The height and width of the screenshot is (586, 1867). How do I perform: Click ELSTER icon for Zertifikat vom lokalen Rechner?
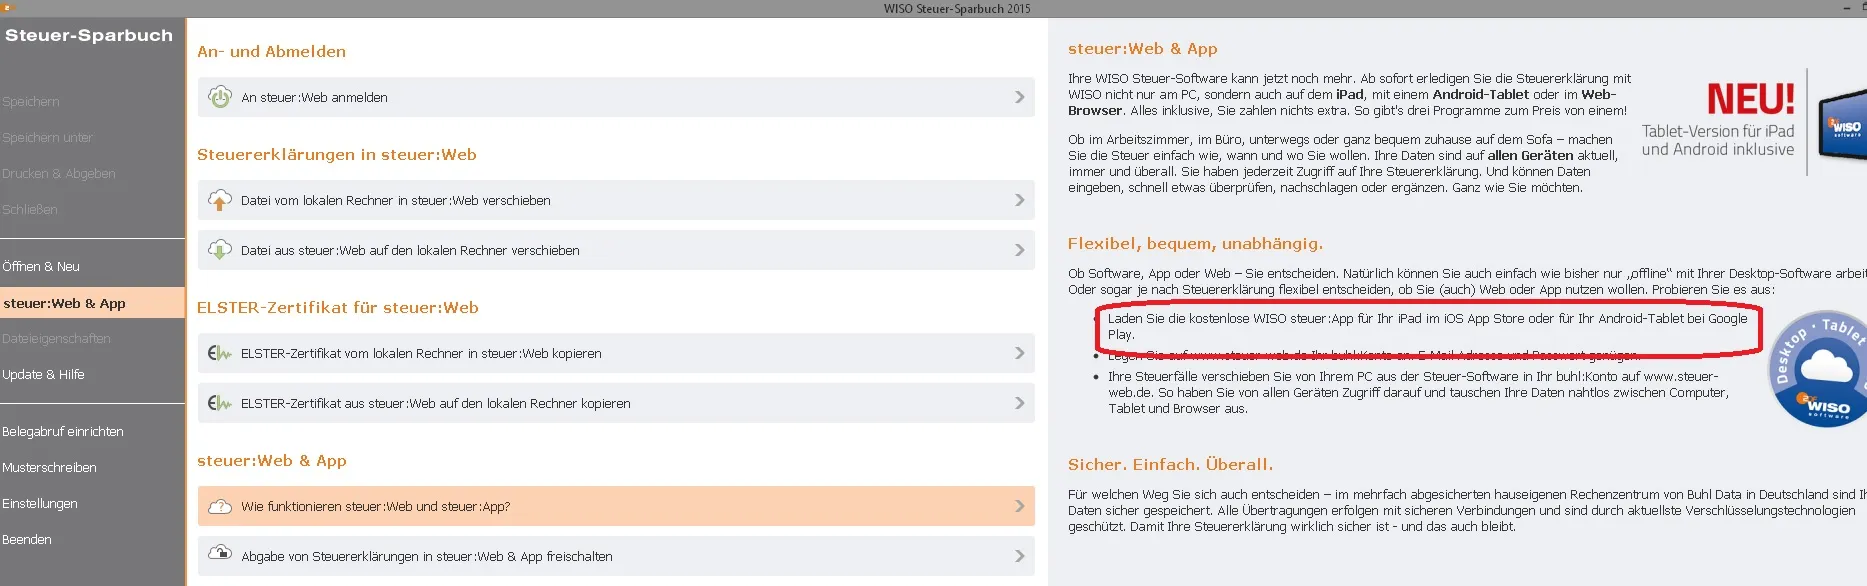[220, 353]
